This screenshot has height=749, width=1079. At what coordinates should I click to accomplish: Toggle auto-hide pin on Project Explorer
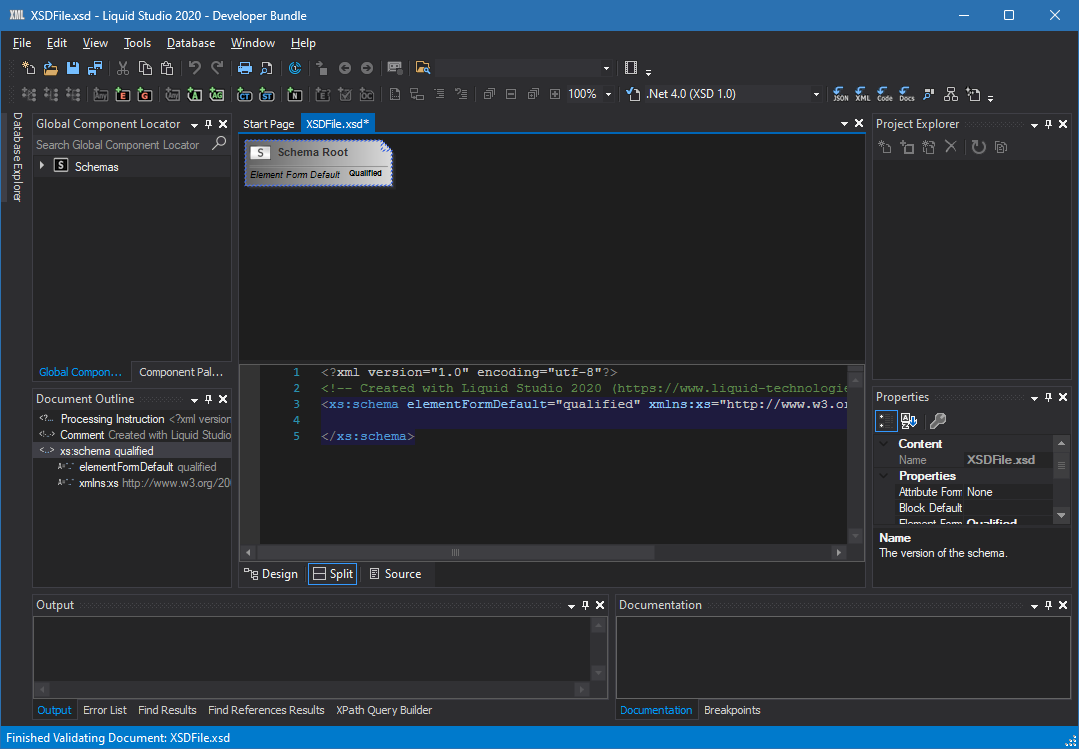click(x=1048, y=125)
